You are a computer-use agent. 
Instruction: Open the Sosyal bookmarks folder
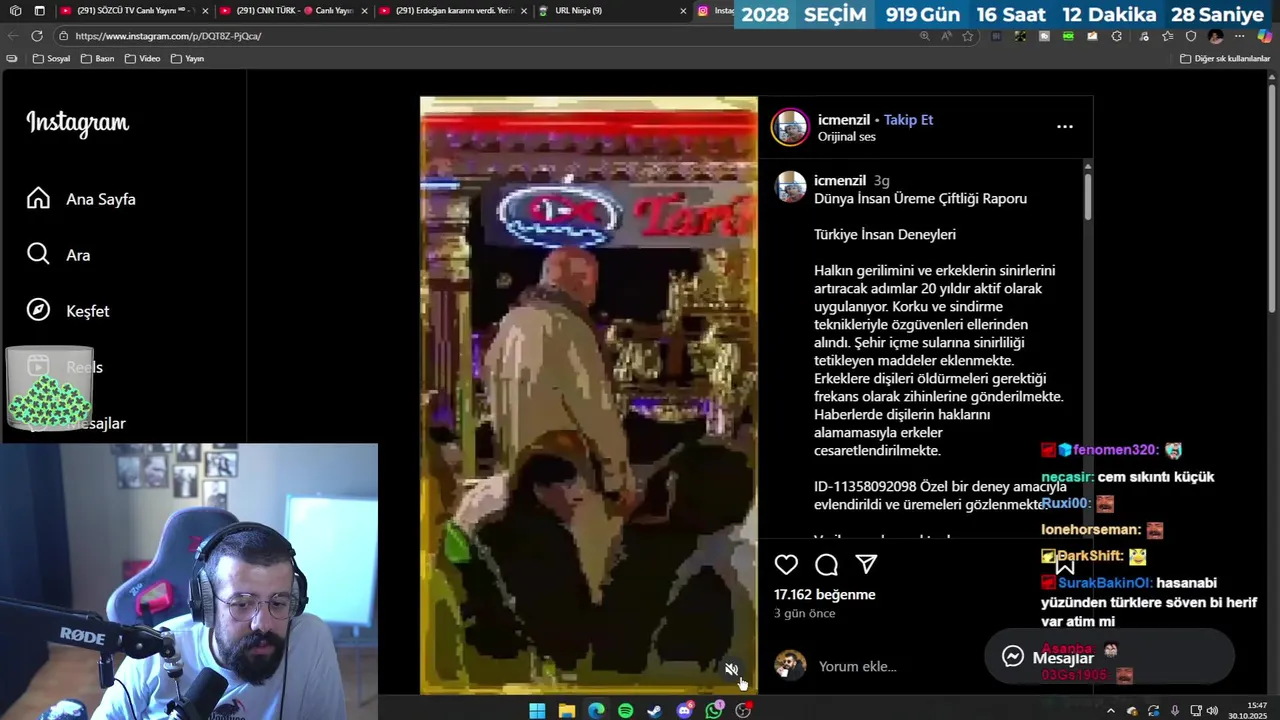51,59
